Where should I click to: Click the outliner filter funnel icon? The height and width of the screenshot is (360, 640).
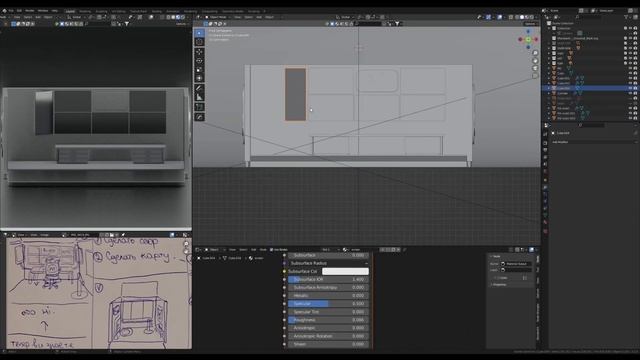point(627,17)
